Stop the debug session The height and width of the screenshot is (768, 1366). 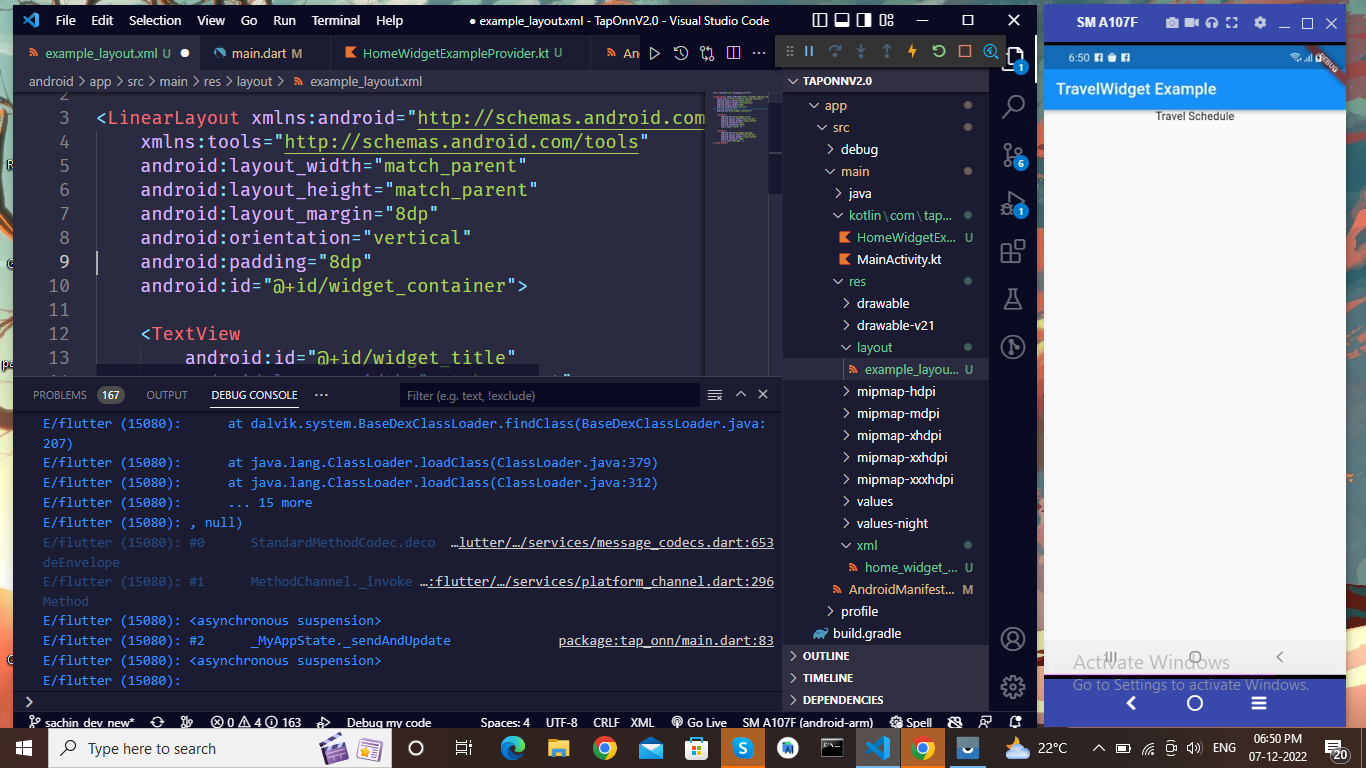click(964, 51)
